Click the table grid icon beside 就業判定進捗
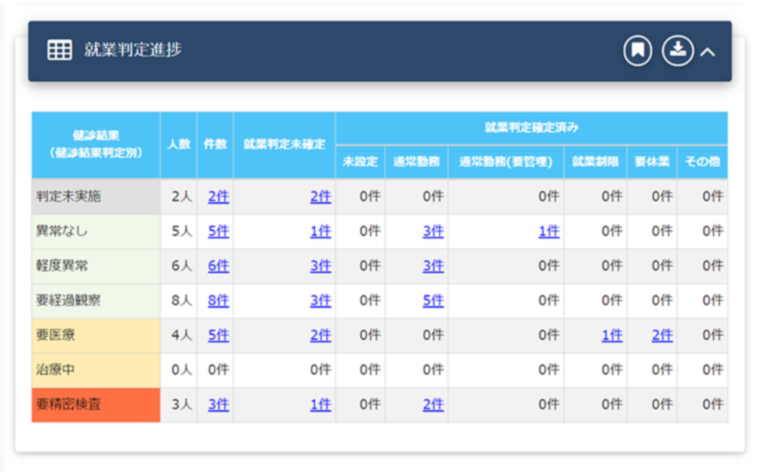This screenshot has height=475, width=760. tap(60, 51)
